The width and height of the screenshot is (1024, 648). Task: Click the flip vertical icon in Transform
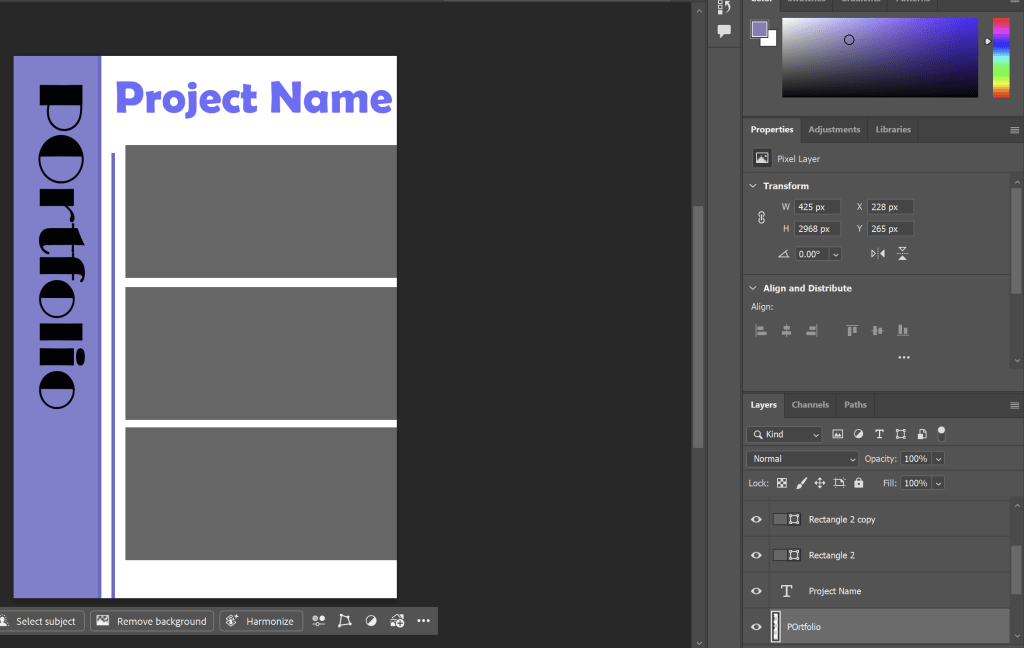tap(902, 254)
